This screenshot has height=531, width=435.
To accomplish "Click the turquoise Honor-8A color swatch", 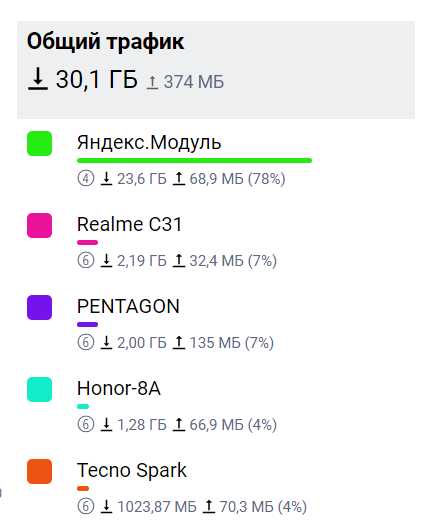I will (x=39, y=389).
